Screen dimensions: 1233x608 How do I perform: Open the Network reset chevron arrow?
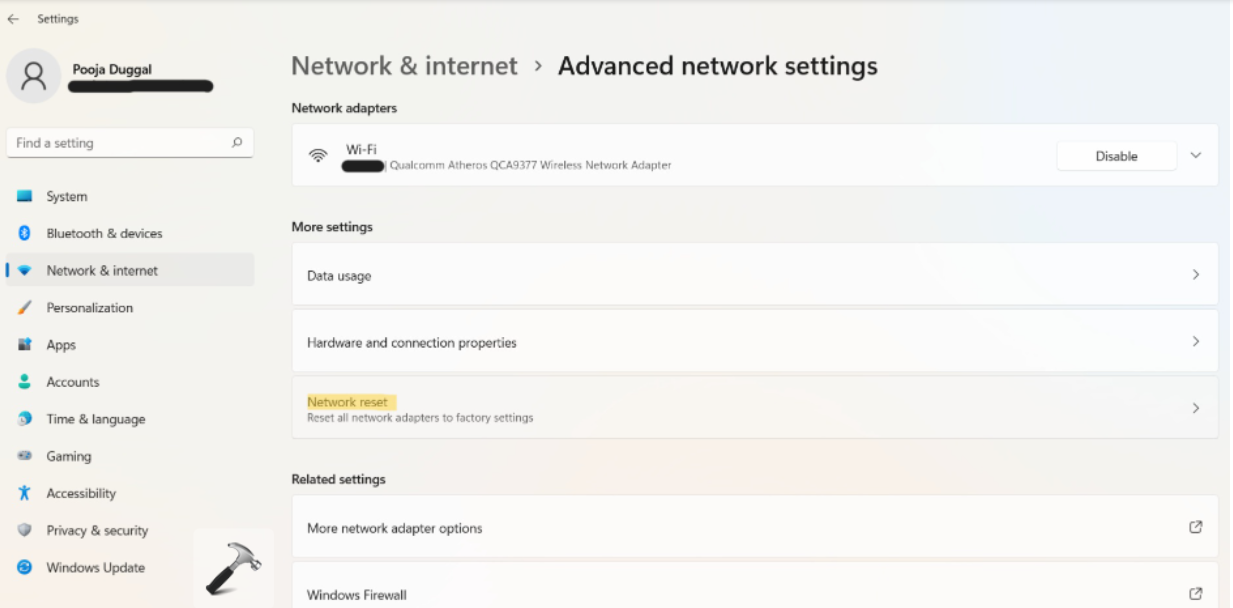(1195, 408)
